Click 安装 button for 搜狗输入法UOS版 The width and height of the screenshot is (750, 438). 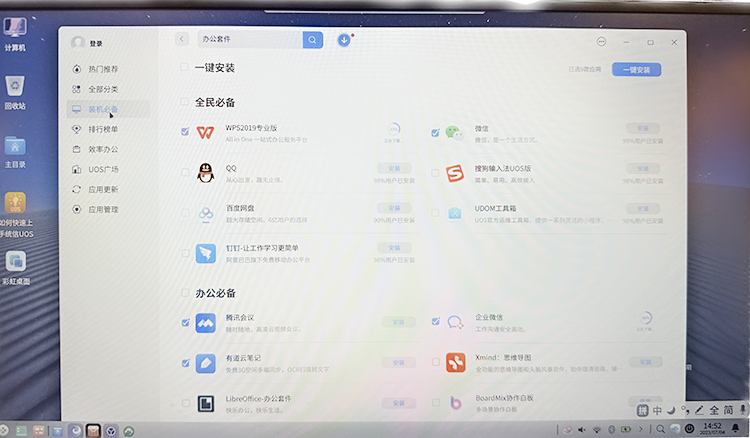pyautogui.click(x=643, y=169)
